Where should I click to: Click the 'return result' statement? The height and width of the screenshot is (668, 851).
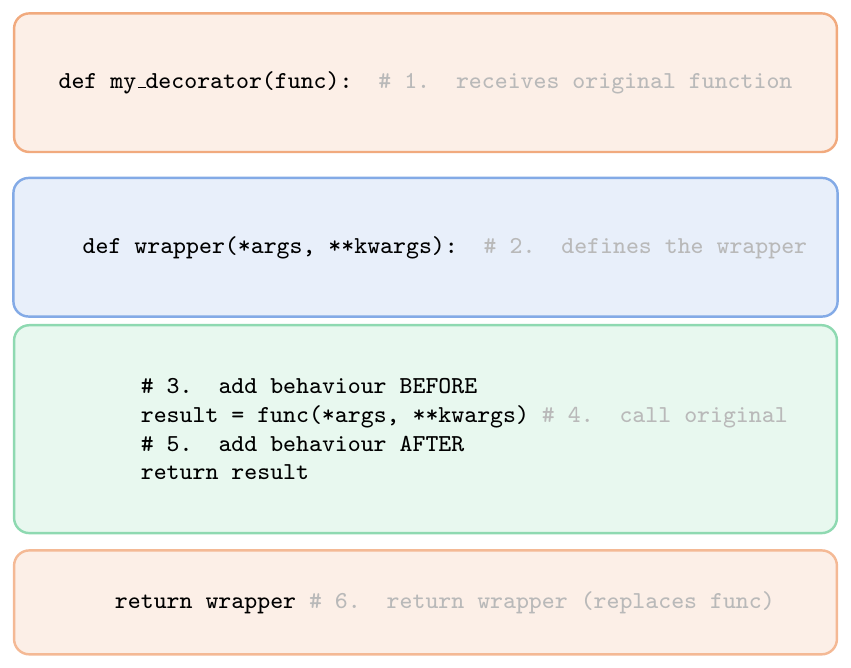pyautogui.click(x=224, y=473)
